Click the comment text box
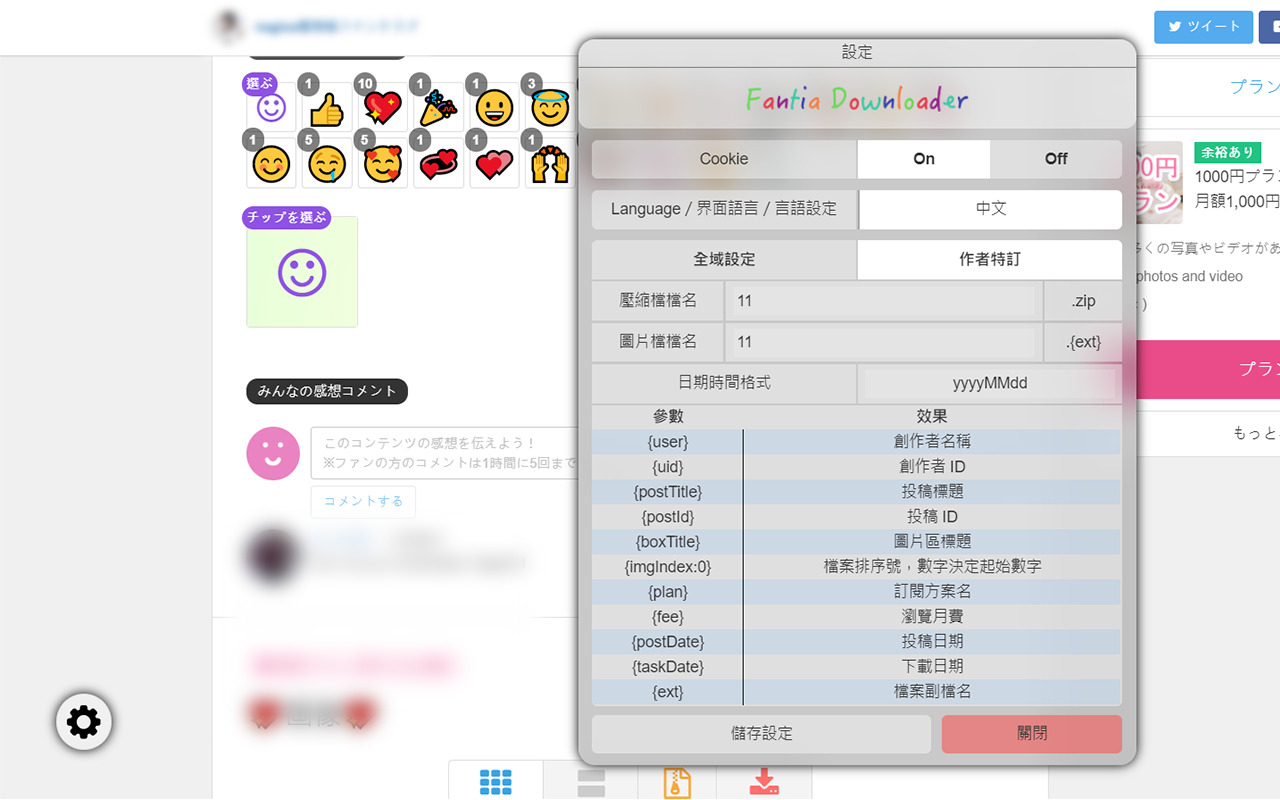1280x800 pixels. click(445, 453)
